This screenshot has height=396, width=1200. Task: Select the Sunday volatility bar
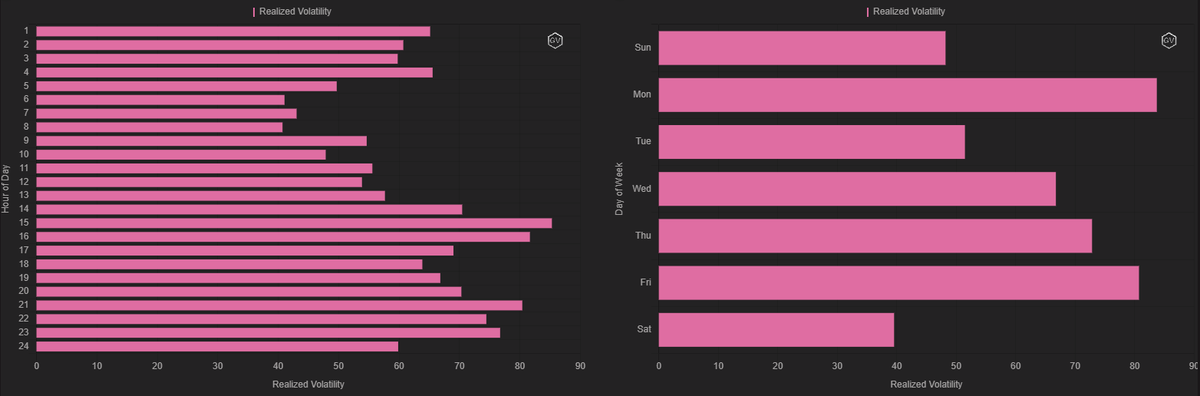click(x=801, y=47)
